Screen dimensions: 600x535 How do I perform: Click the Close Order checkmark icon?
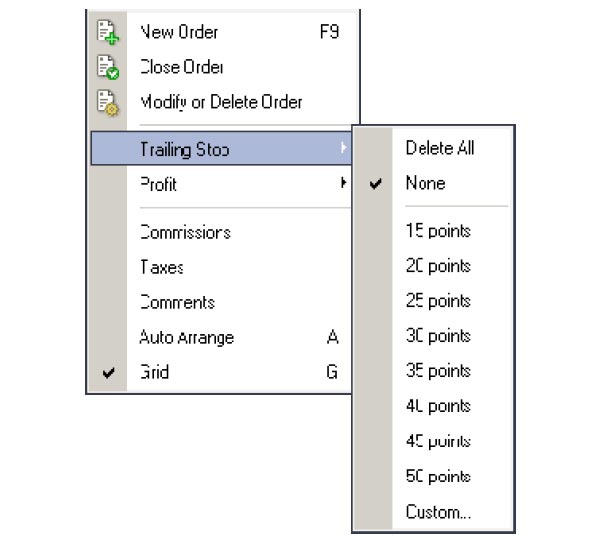pos(106,67)
